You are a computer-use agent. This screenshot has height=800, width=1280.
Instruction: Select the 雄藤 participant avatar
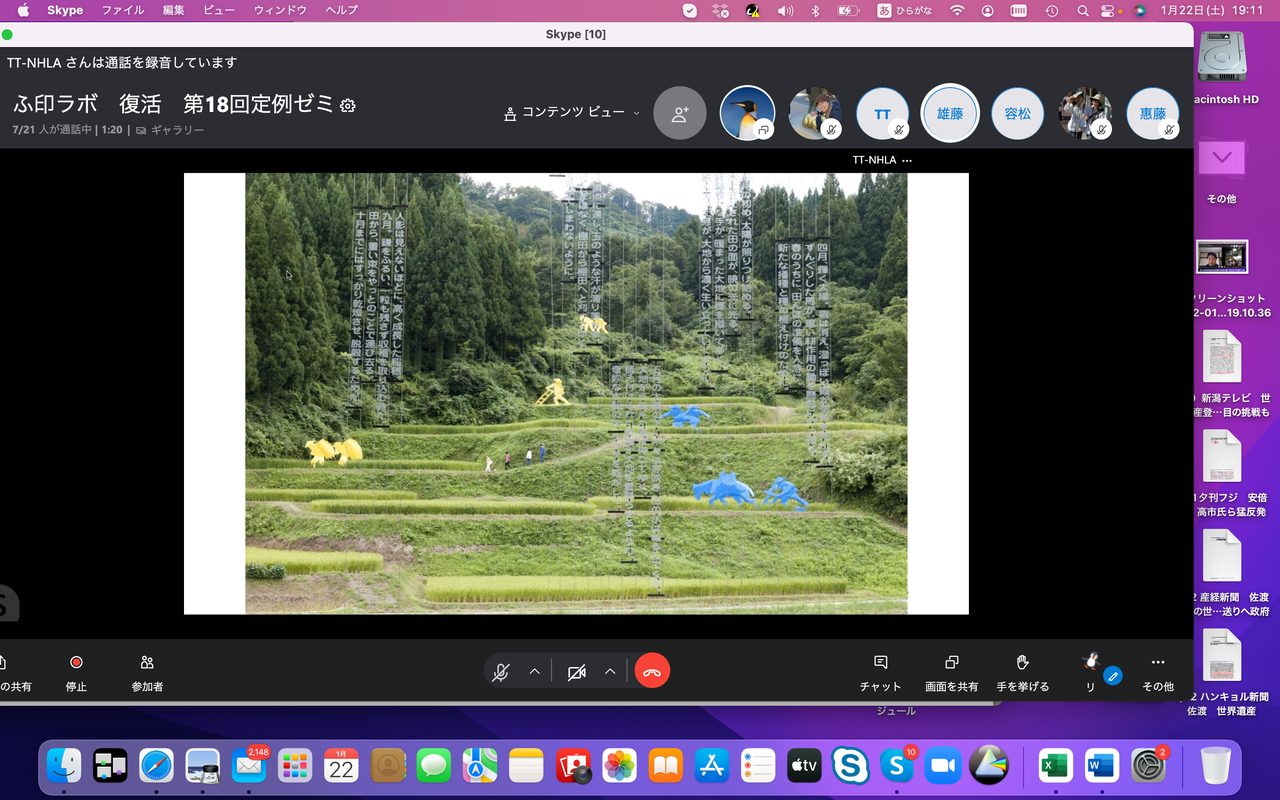coord(950,113)
